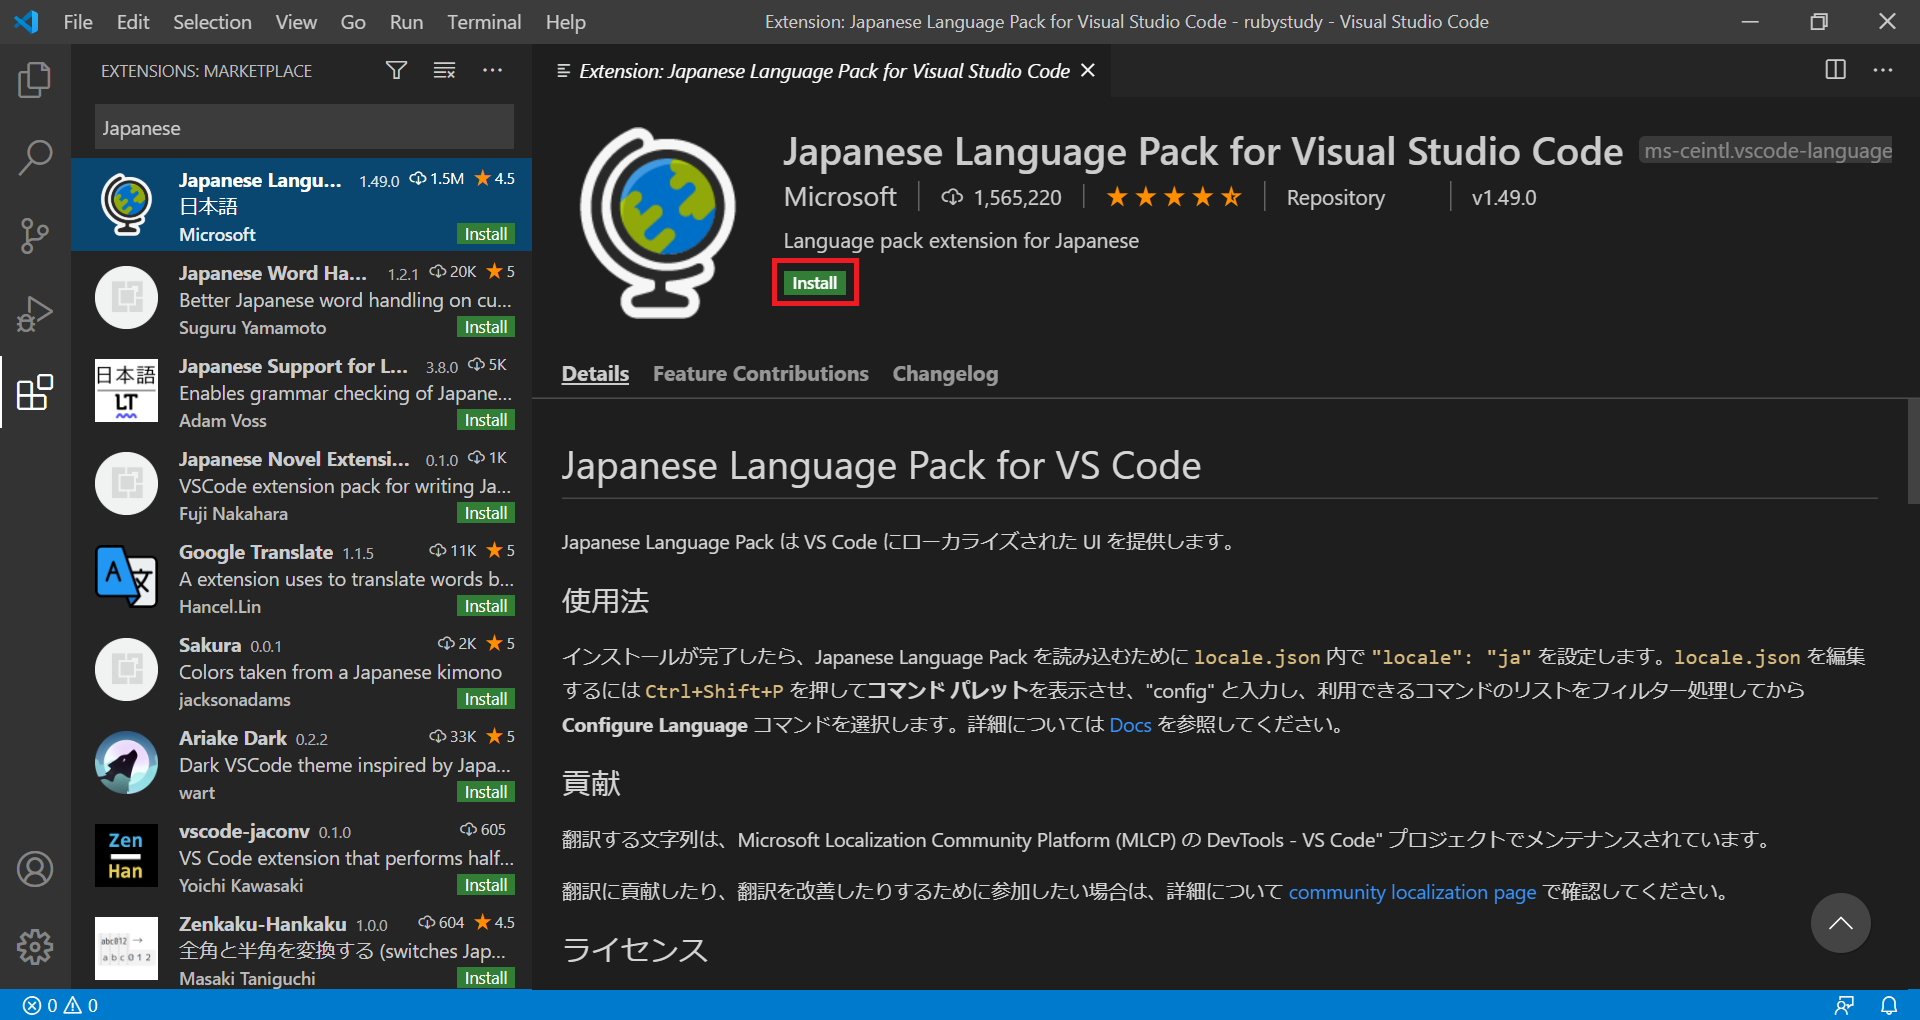Screen dimensions: 1920x1020
Task: Switch to the Changelog tab
Action: [x=945, y=374]
